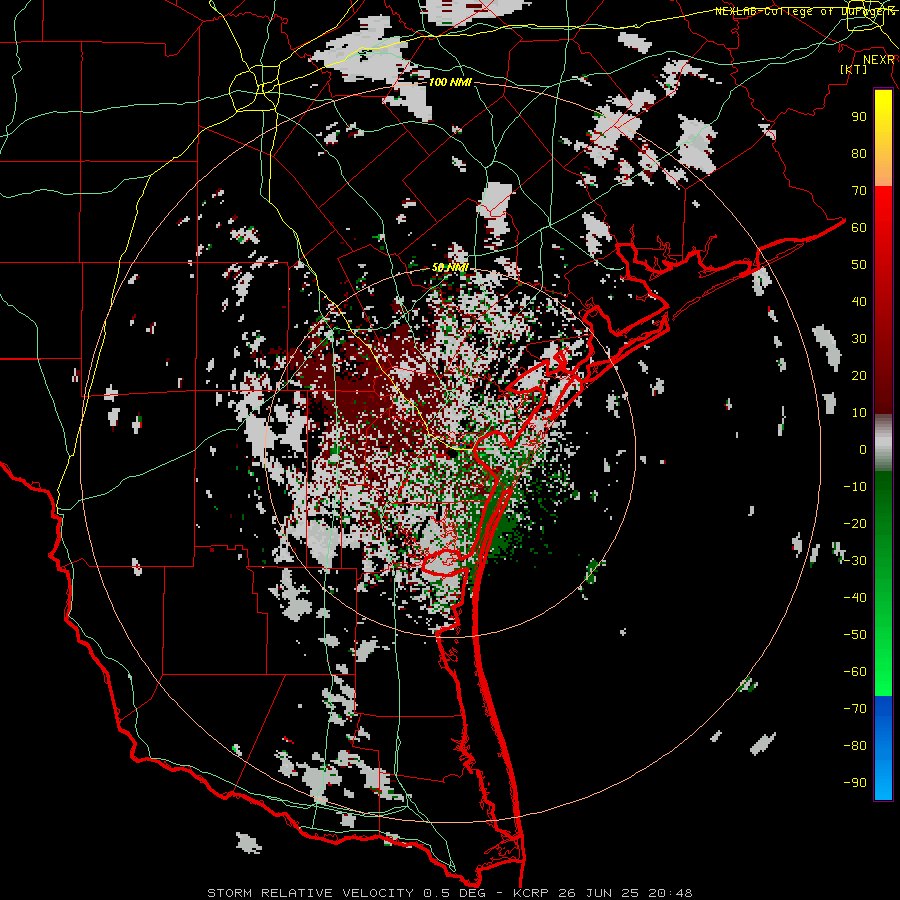Click the 80 value on velocity scale

[x=859, y=153]
